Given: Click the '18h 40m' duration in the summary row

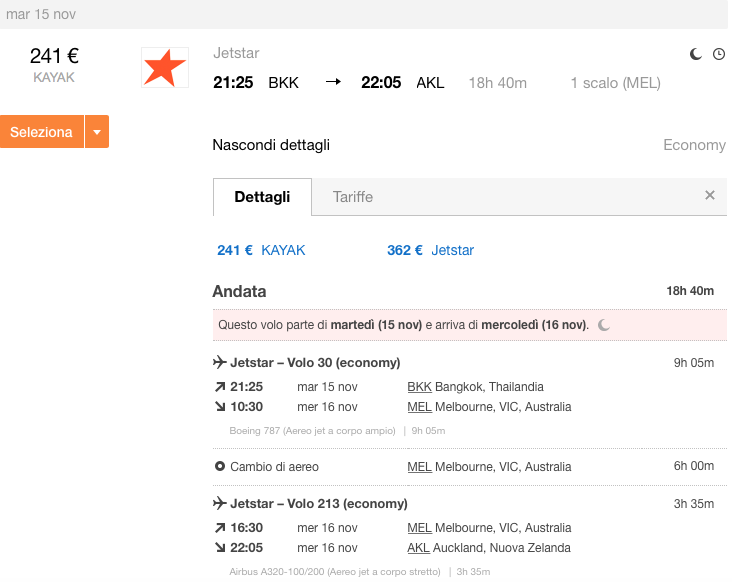Looking at the screenshot, I should point(498,83).
